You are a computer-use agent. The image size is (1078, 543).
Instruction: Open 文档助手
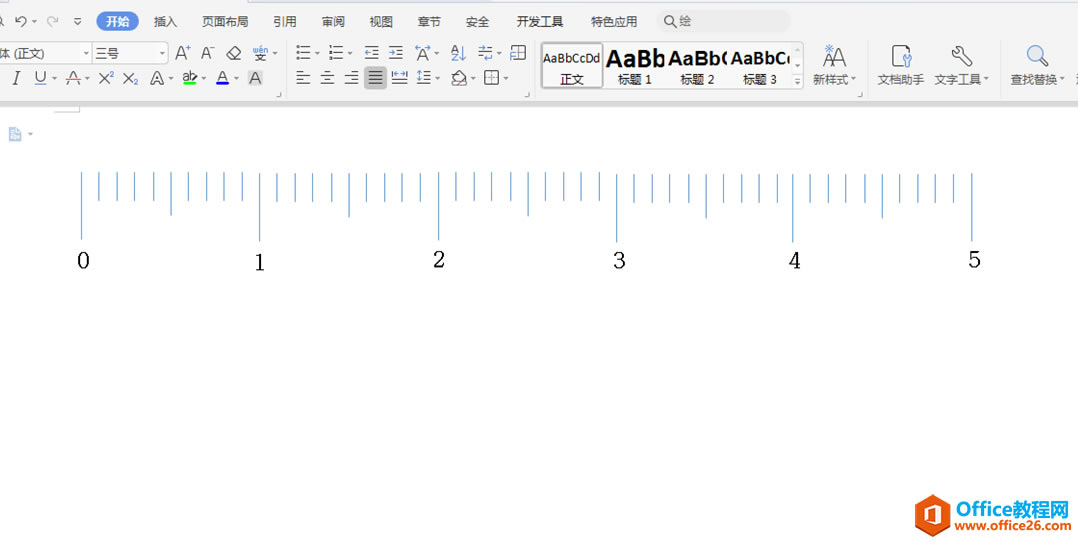pyautogui.click(x=901, y=66)
